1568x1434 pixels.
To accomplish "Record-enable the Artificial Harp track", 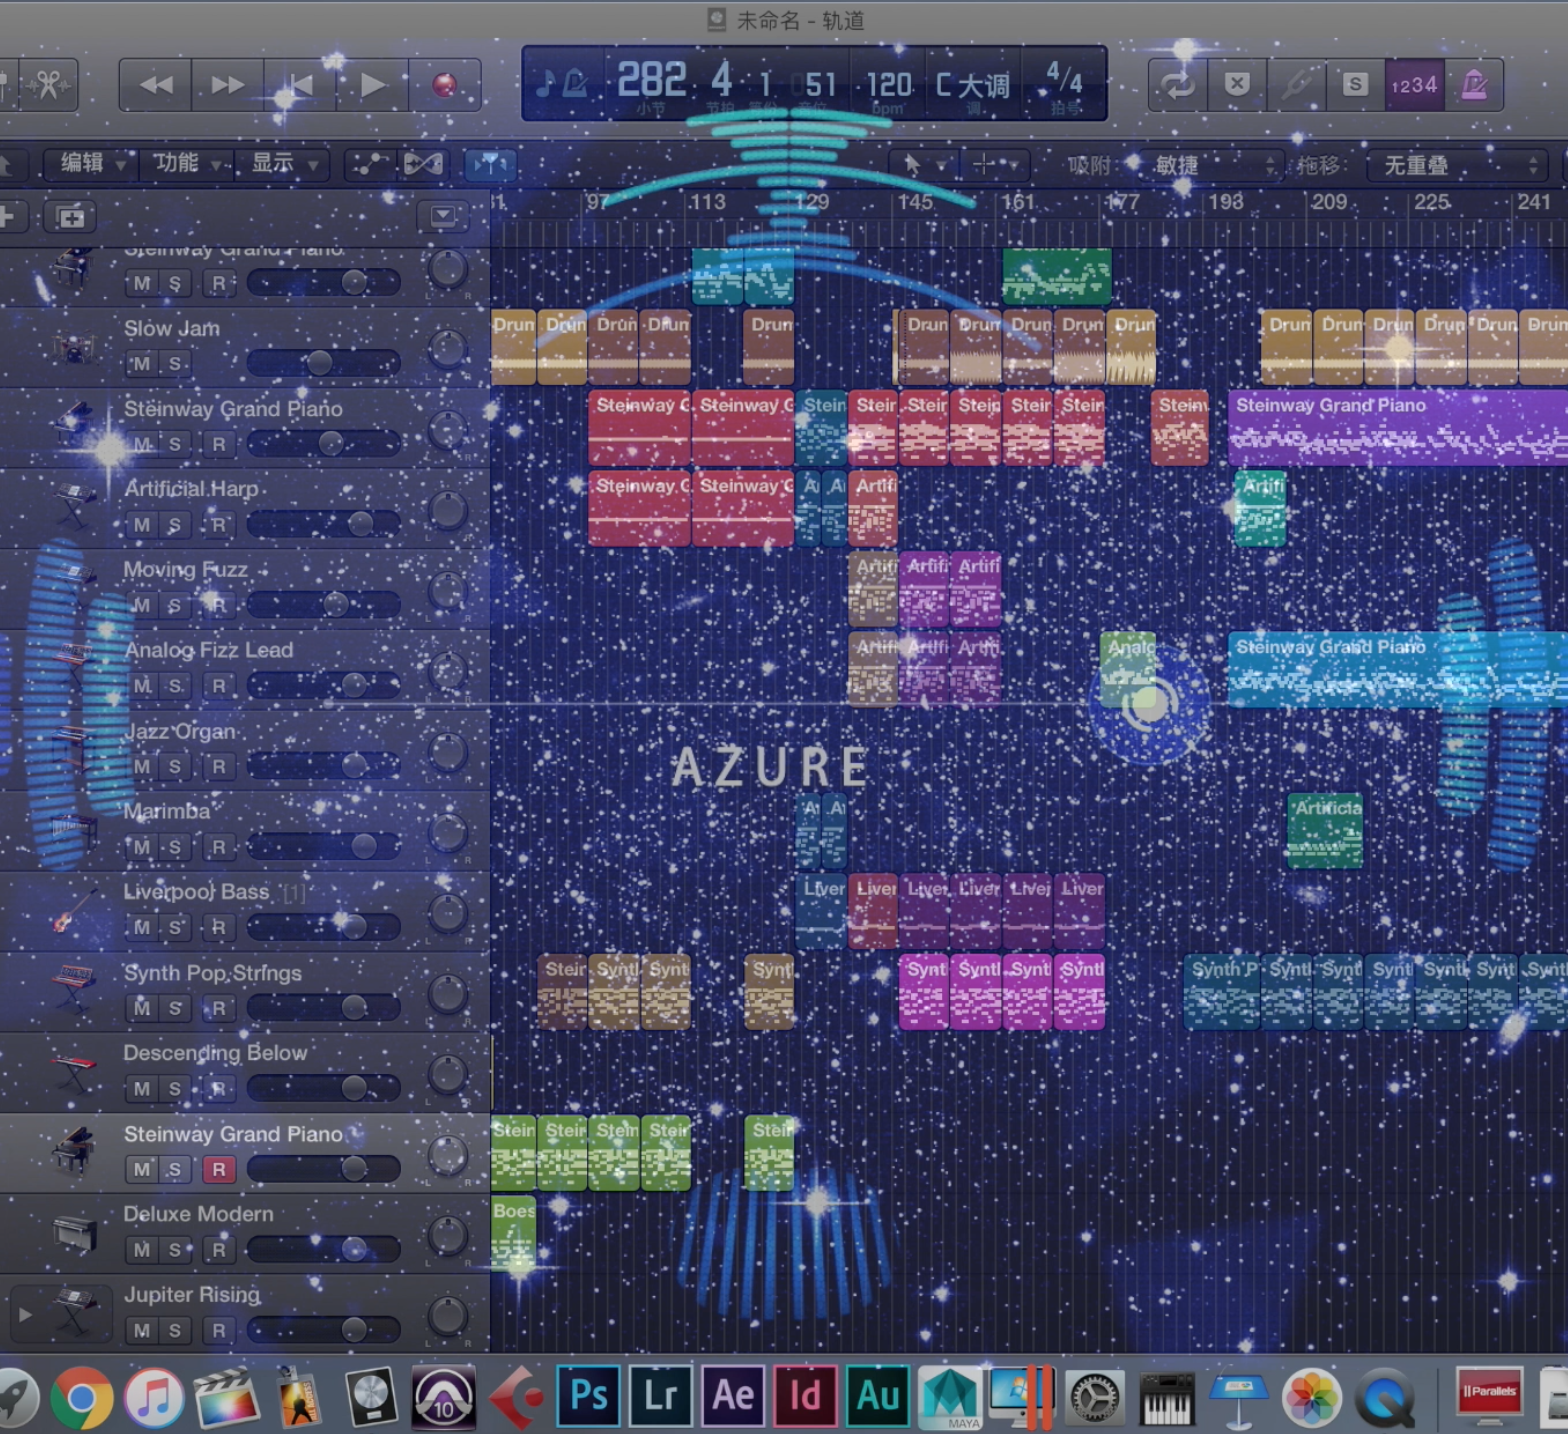I will [219, 525].
